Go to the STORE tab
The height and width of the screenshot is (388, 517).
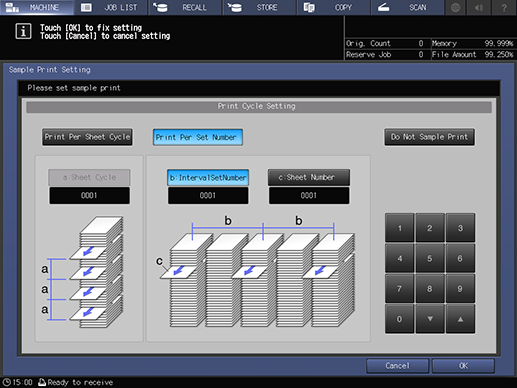pyautogui.click(x=260, y=7)
